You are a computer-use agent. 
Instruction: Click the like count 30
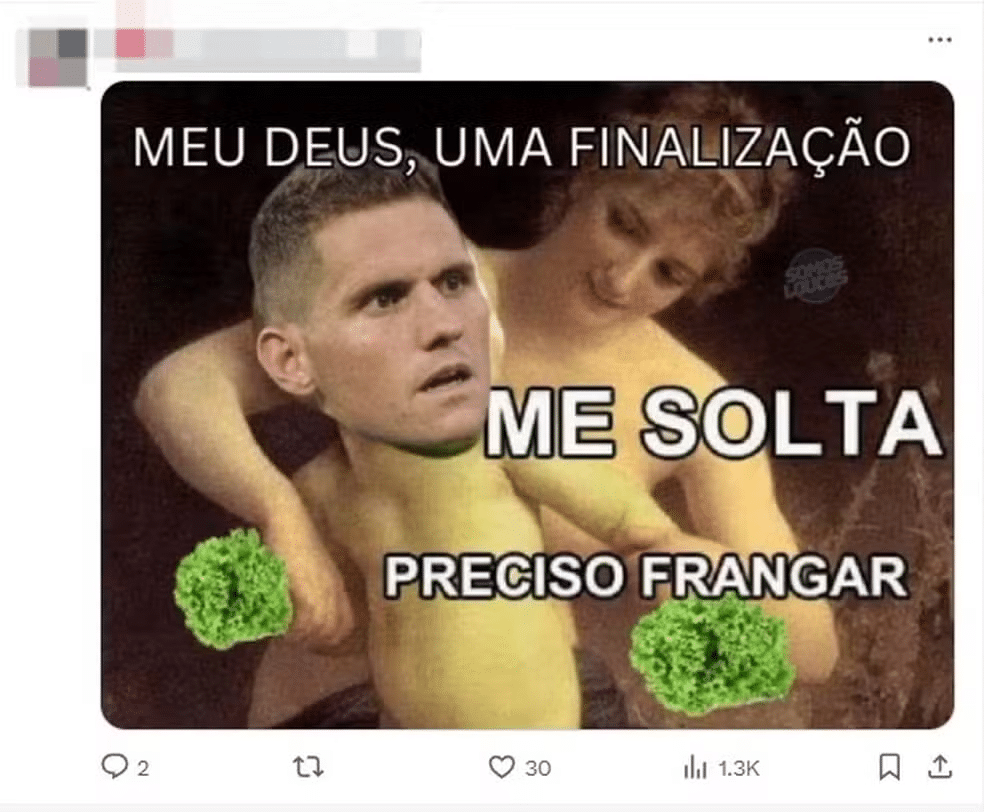(538, 768)
